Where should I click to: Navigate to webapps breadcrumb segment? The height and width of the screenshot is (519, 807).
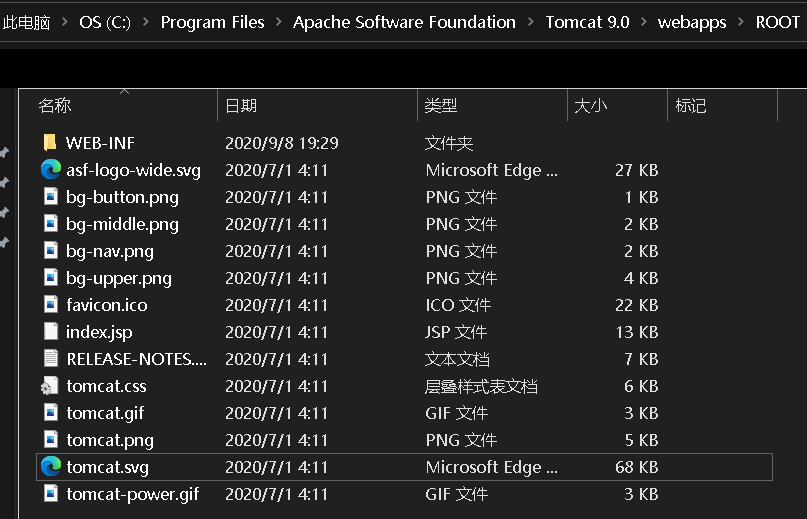click(692, 22)
